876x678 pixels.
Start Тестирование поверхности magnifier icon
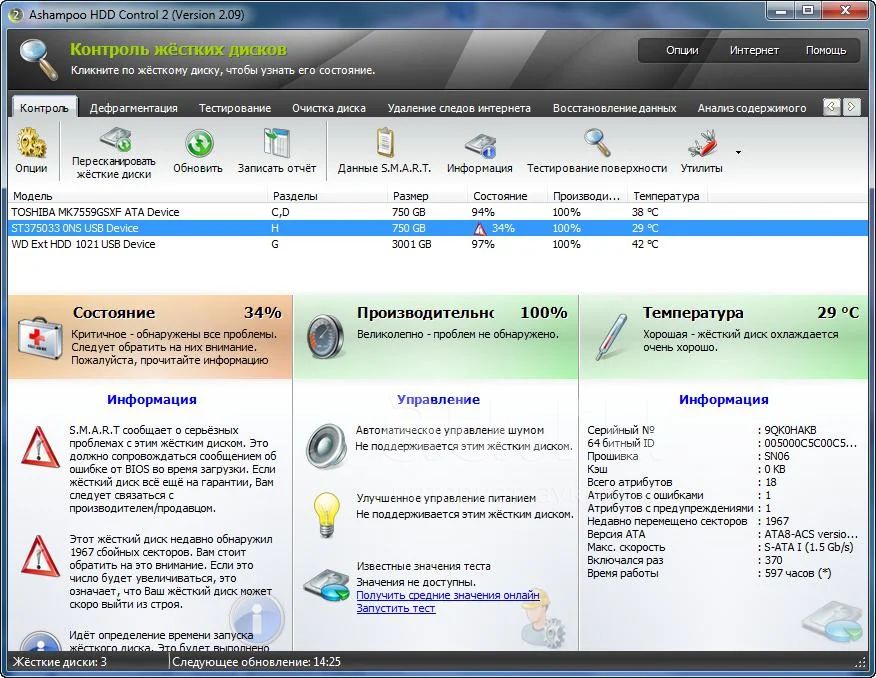(597, 142)
